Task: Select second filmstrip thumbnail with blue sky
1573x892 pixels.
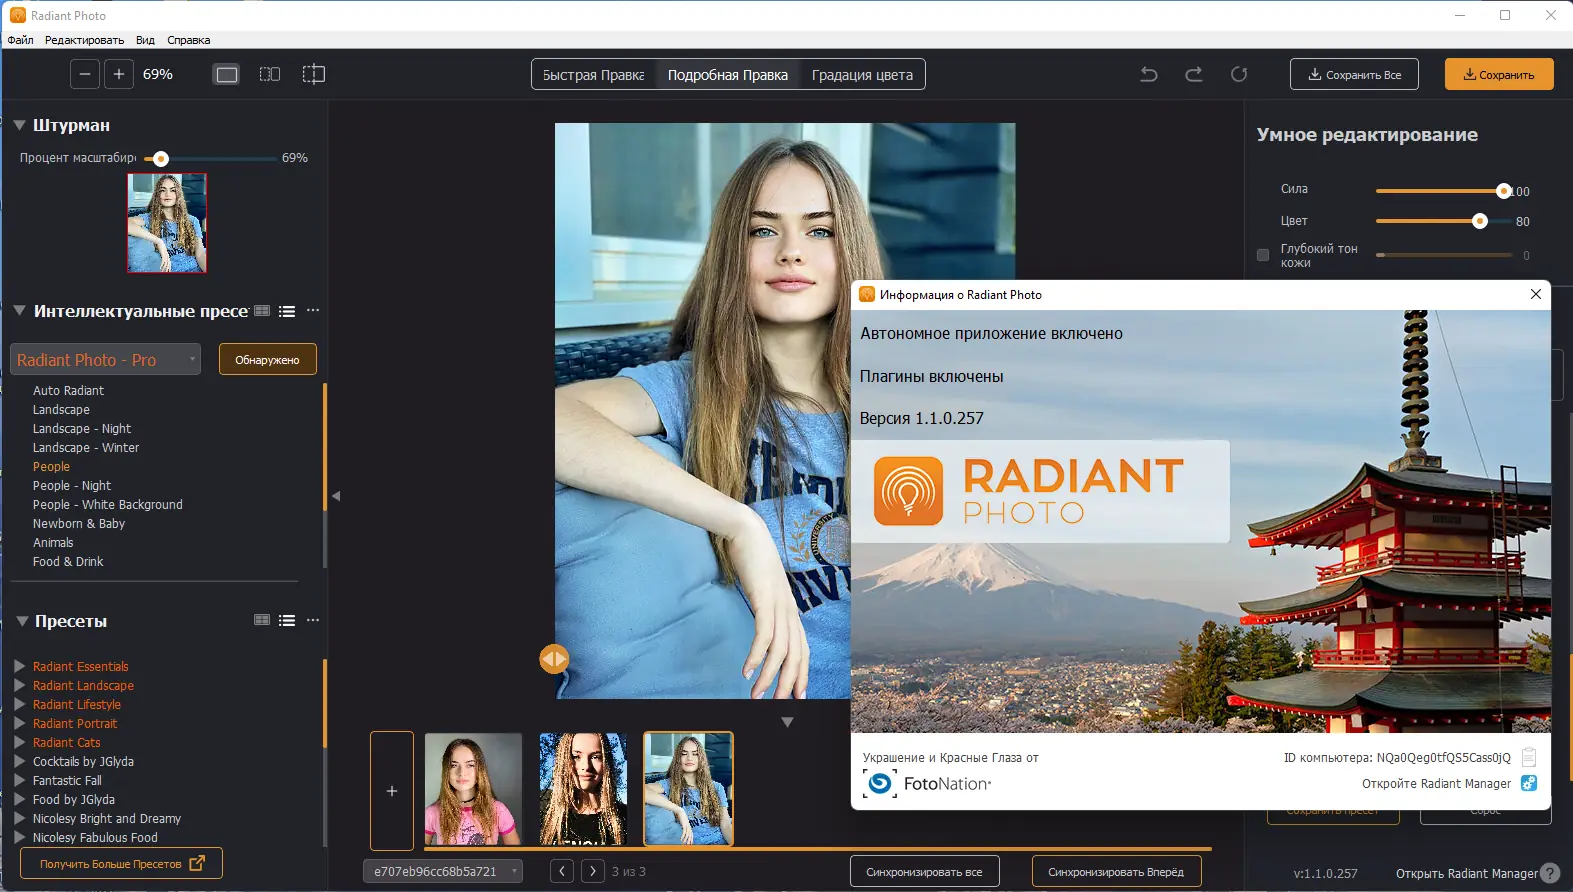Action: [x=583, y=789]
